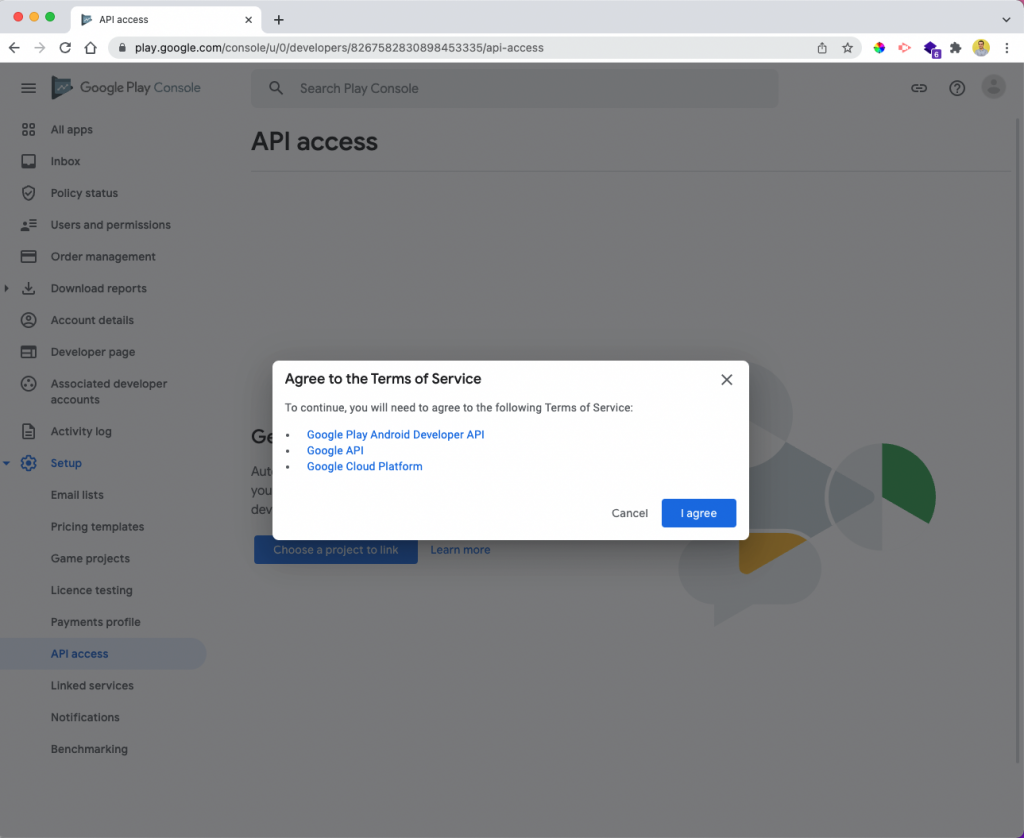The image size is (1024, 838).
Task: Select the API access browser tab
Action: click(x=166, y=20)
